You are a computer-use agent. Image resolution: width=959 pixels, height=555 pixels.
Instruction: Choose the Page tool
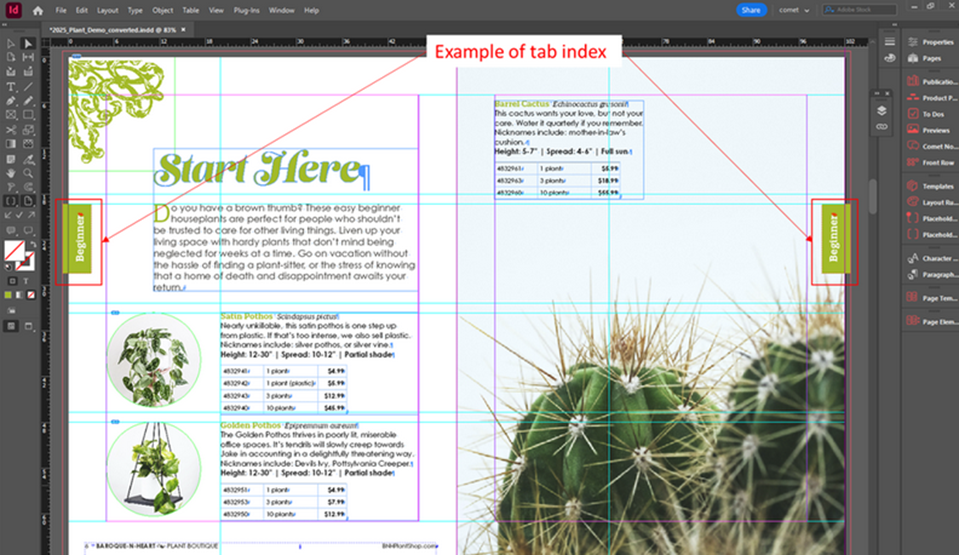click(11, 58)
